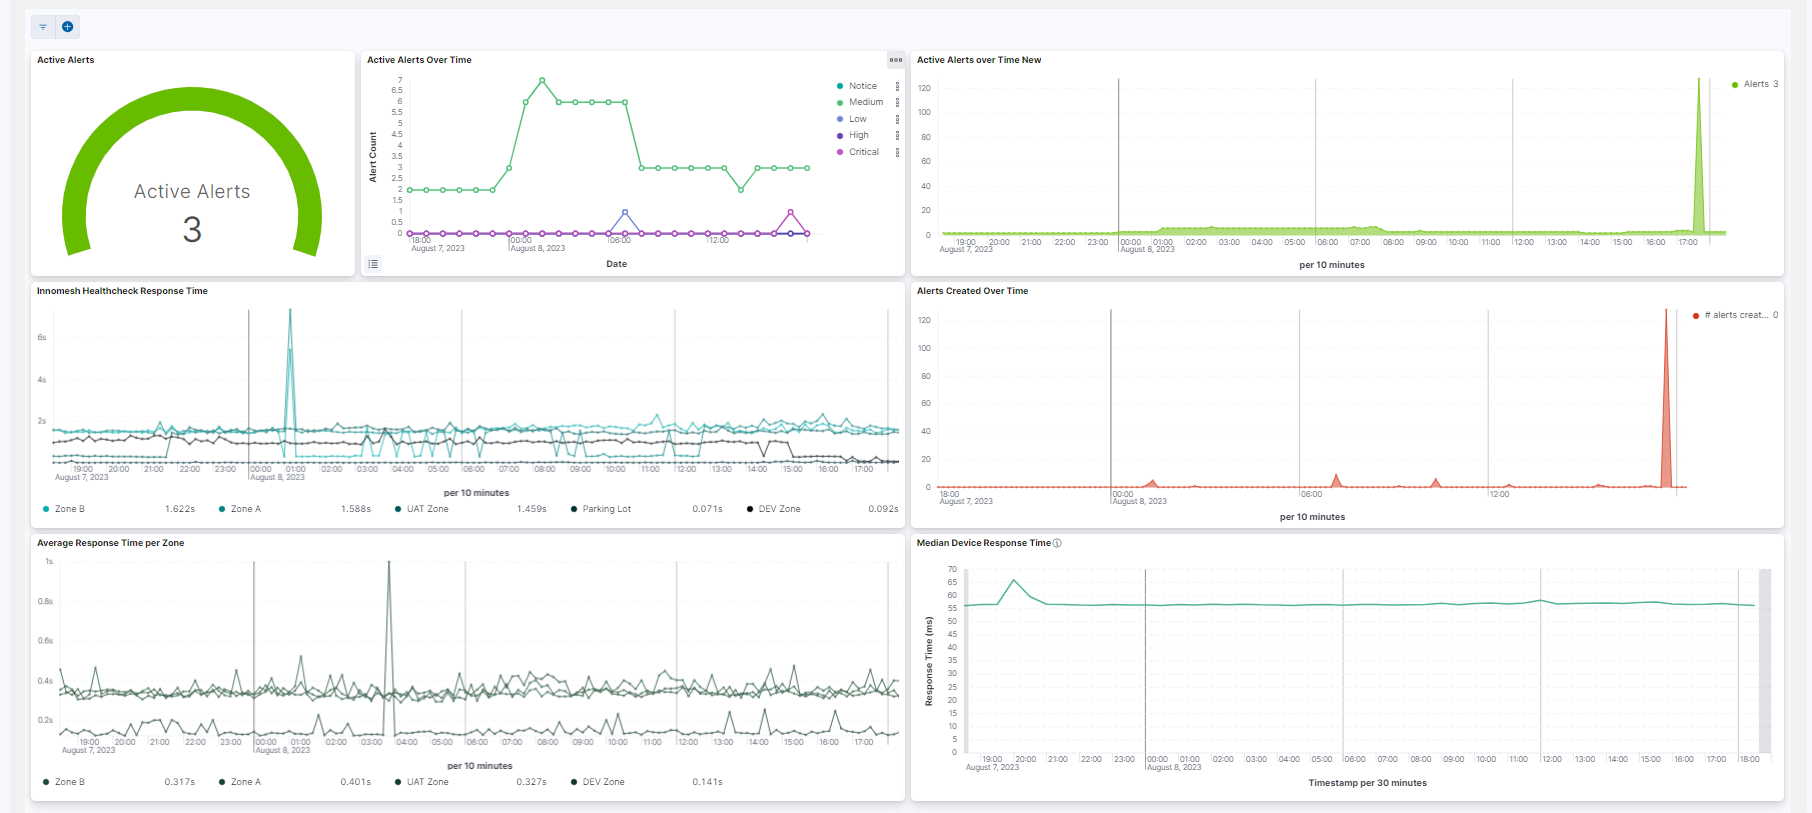
Task: Click Low legend color dot
Action: coord(840,119)
